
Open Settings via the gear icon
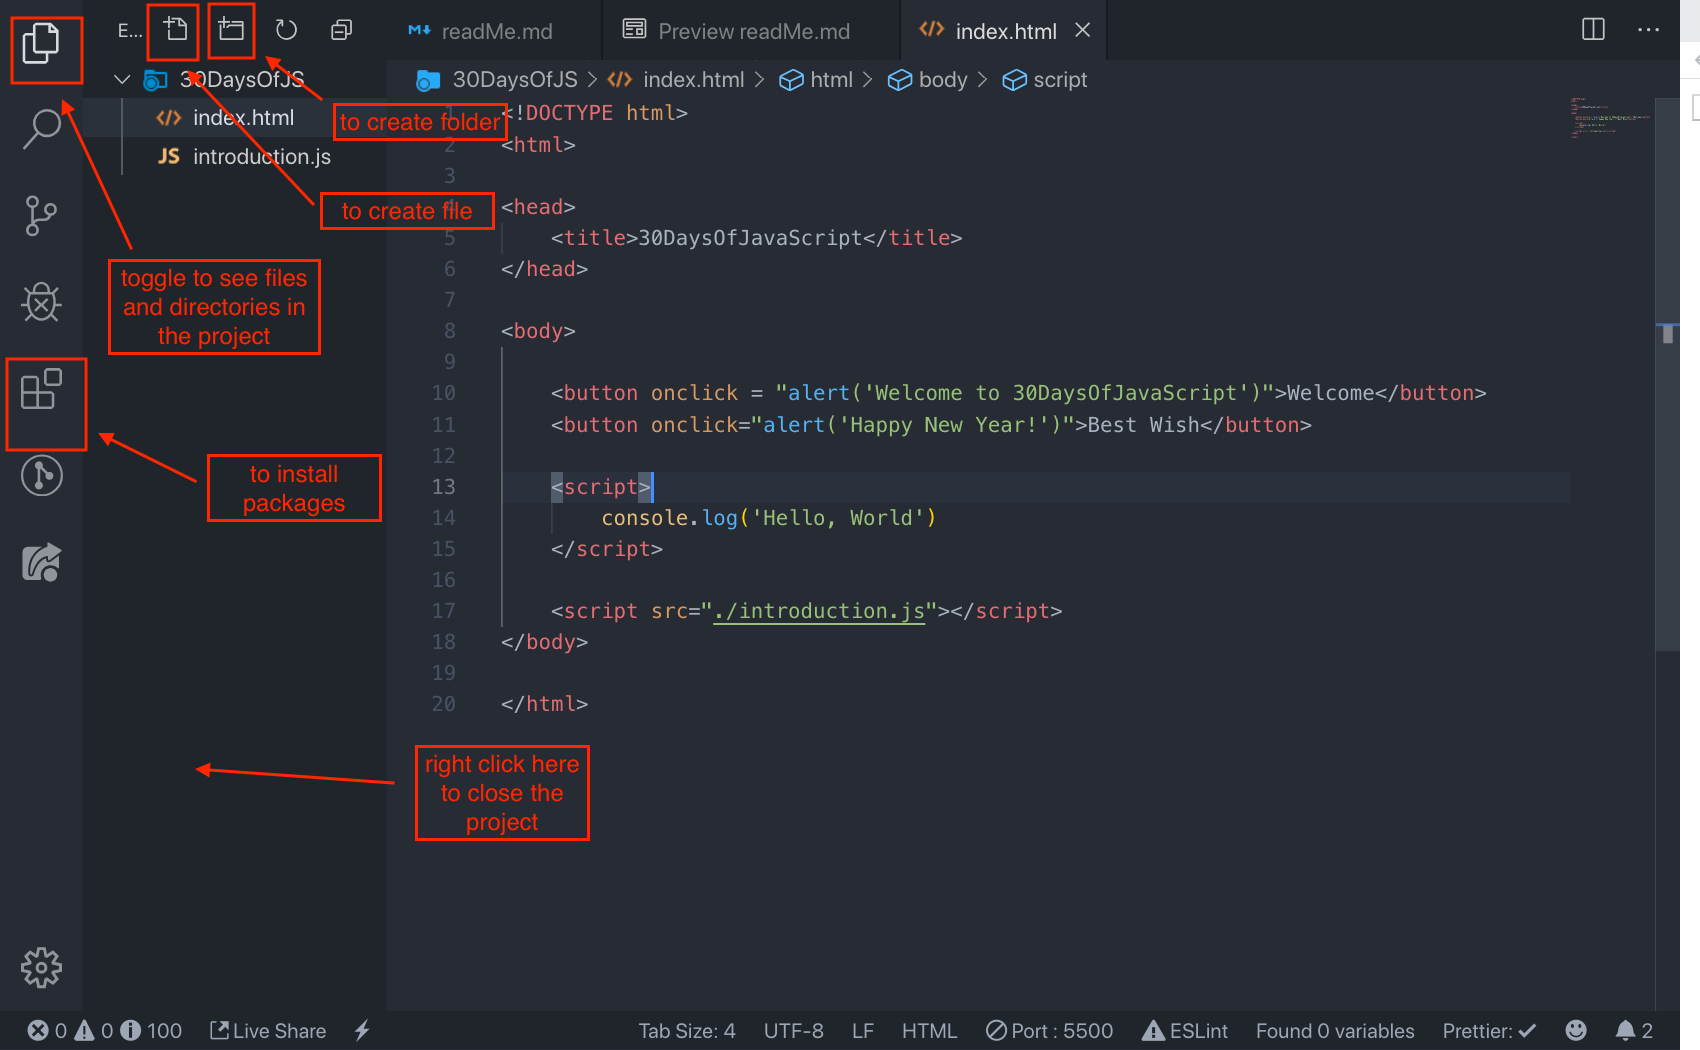[x=42, y=967]
